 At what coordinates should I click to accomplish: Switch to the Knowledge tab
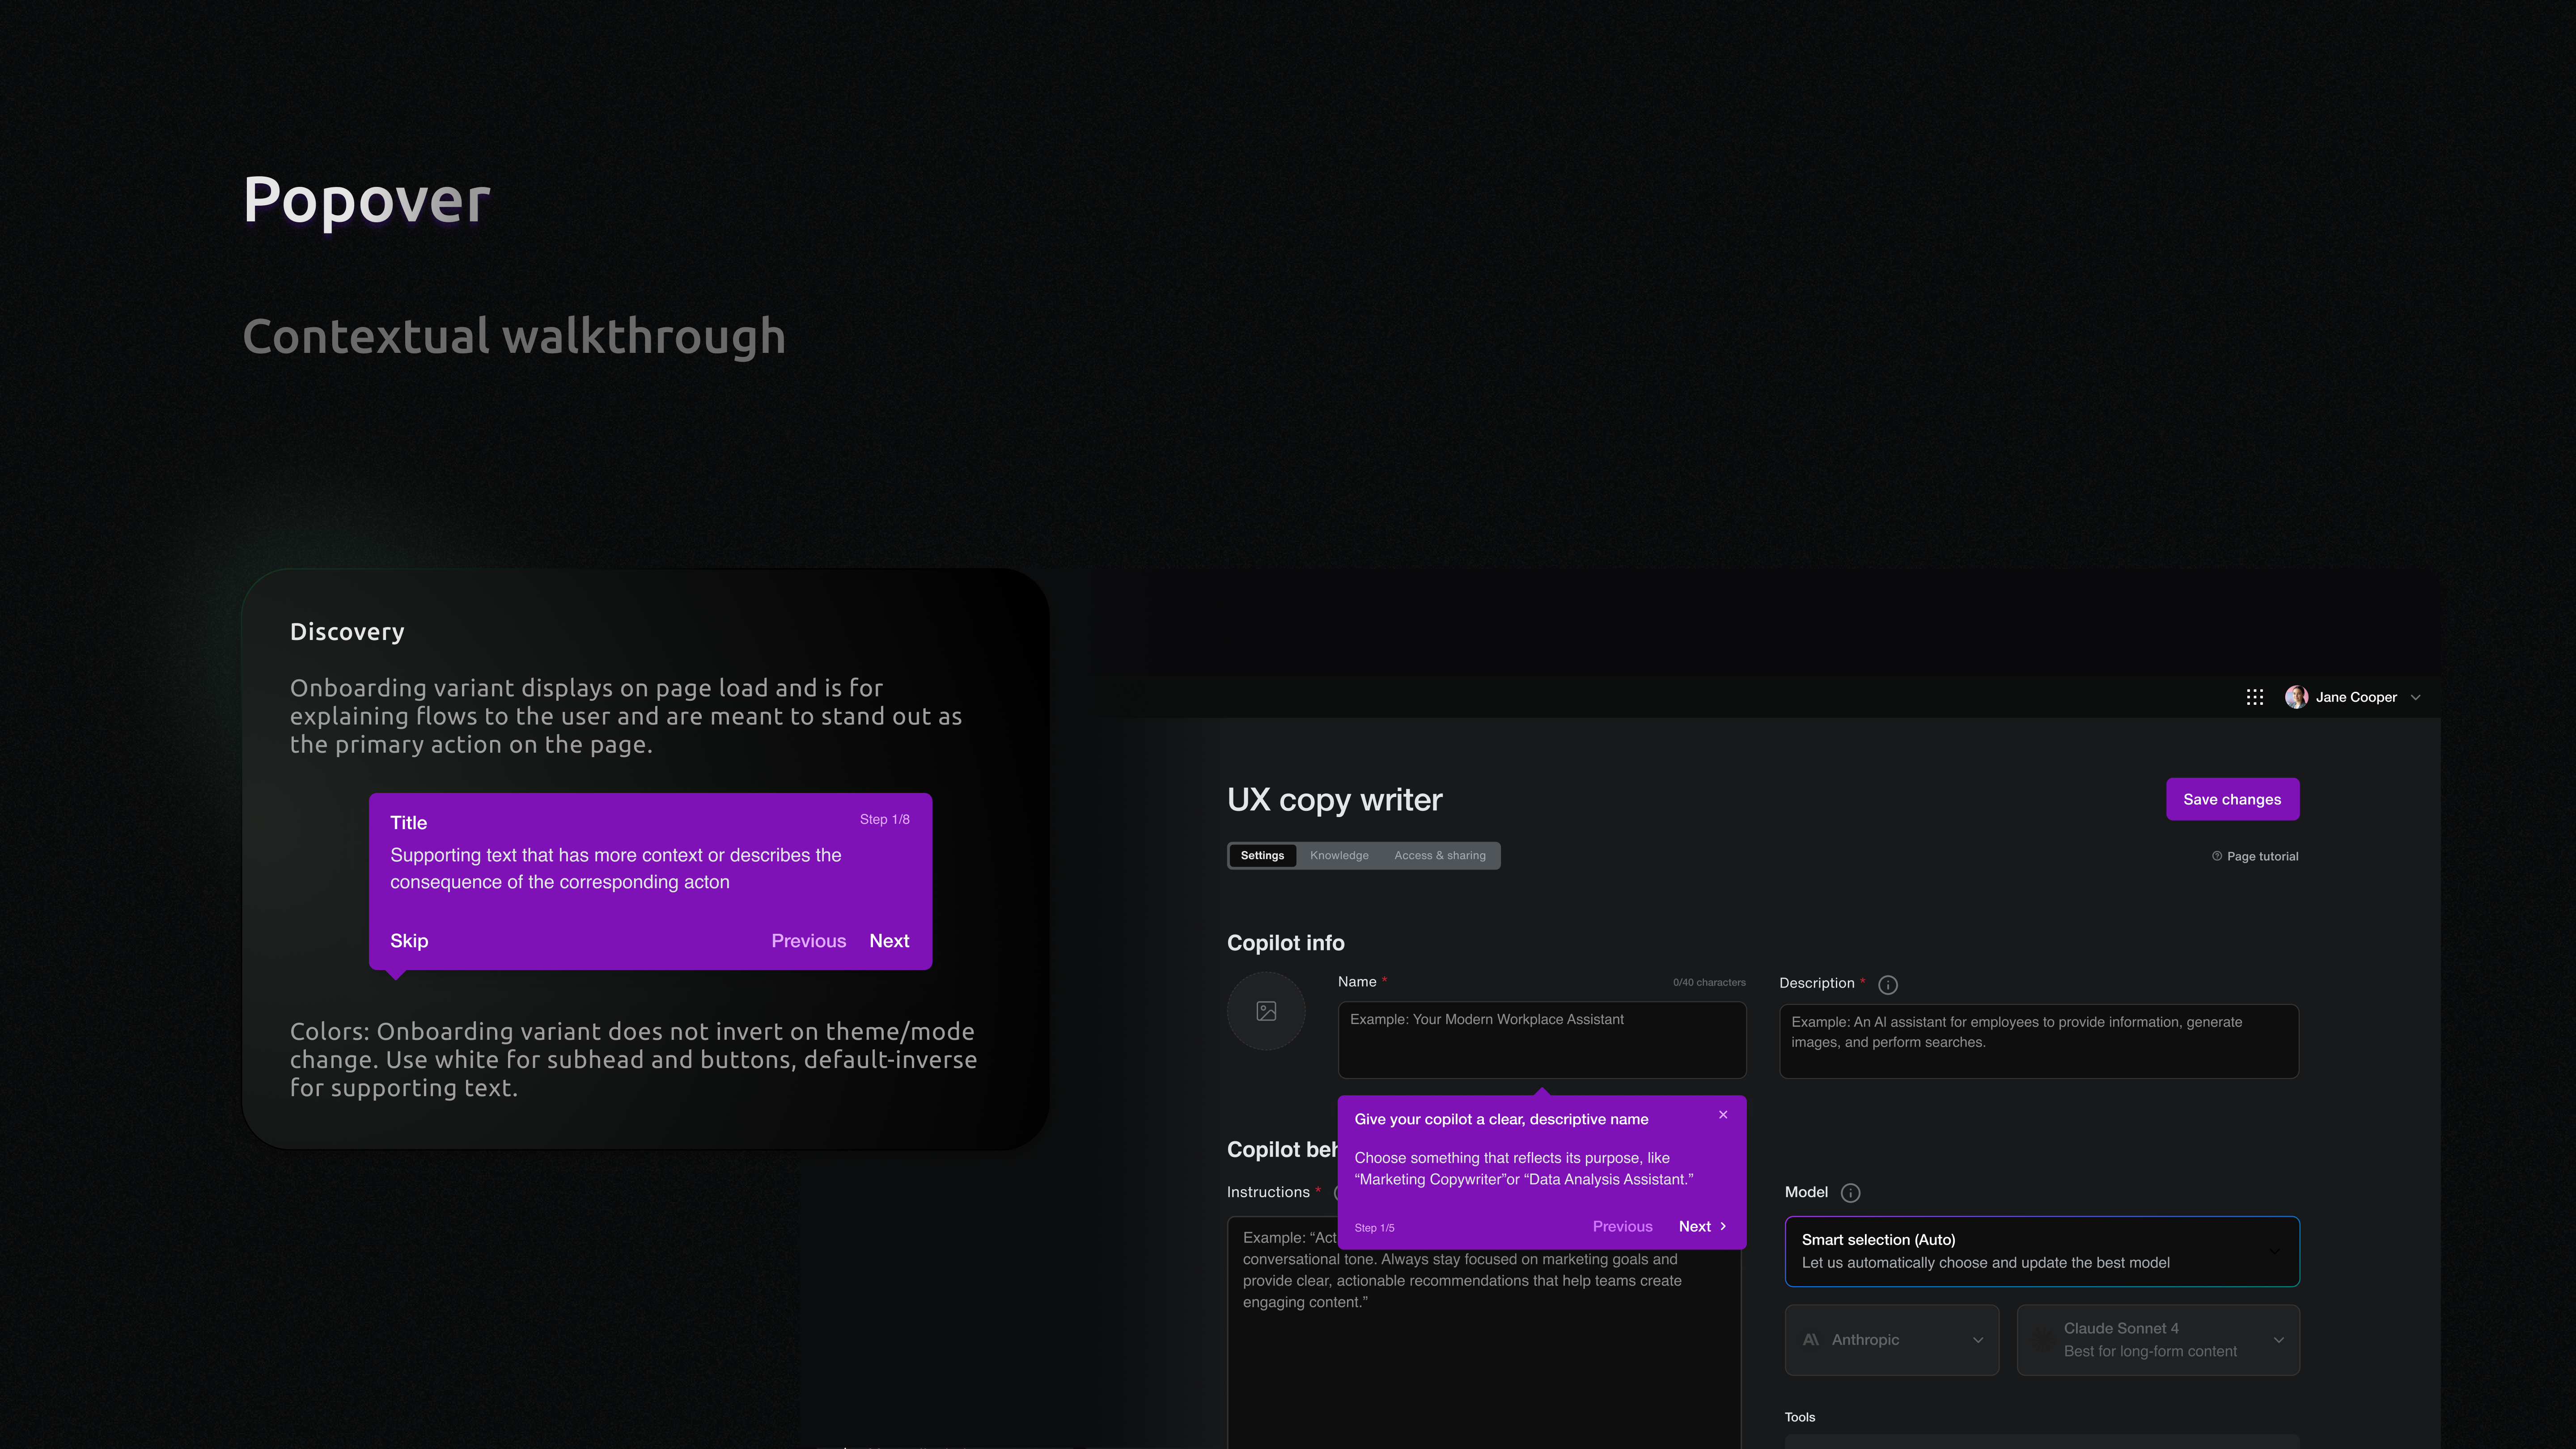tap(1339, 856)
